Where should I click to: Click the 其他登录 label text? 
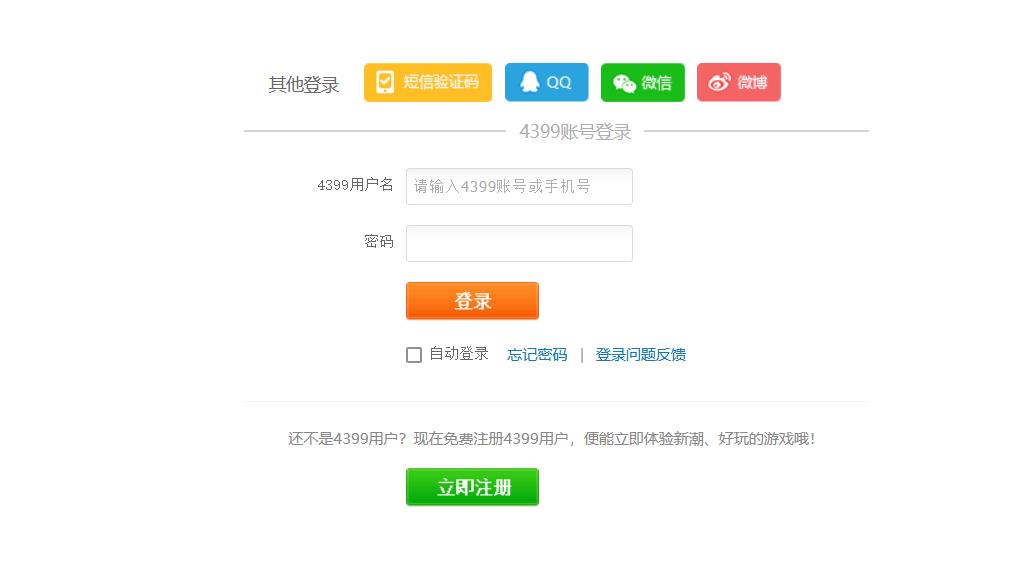tap(304, 85)
